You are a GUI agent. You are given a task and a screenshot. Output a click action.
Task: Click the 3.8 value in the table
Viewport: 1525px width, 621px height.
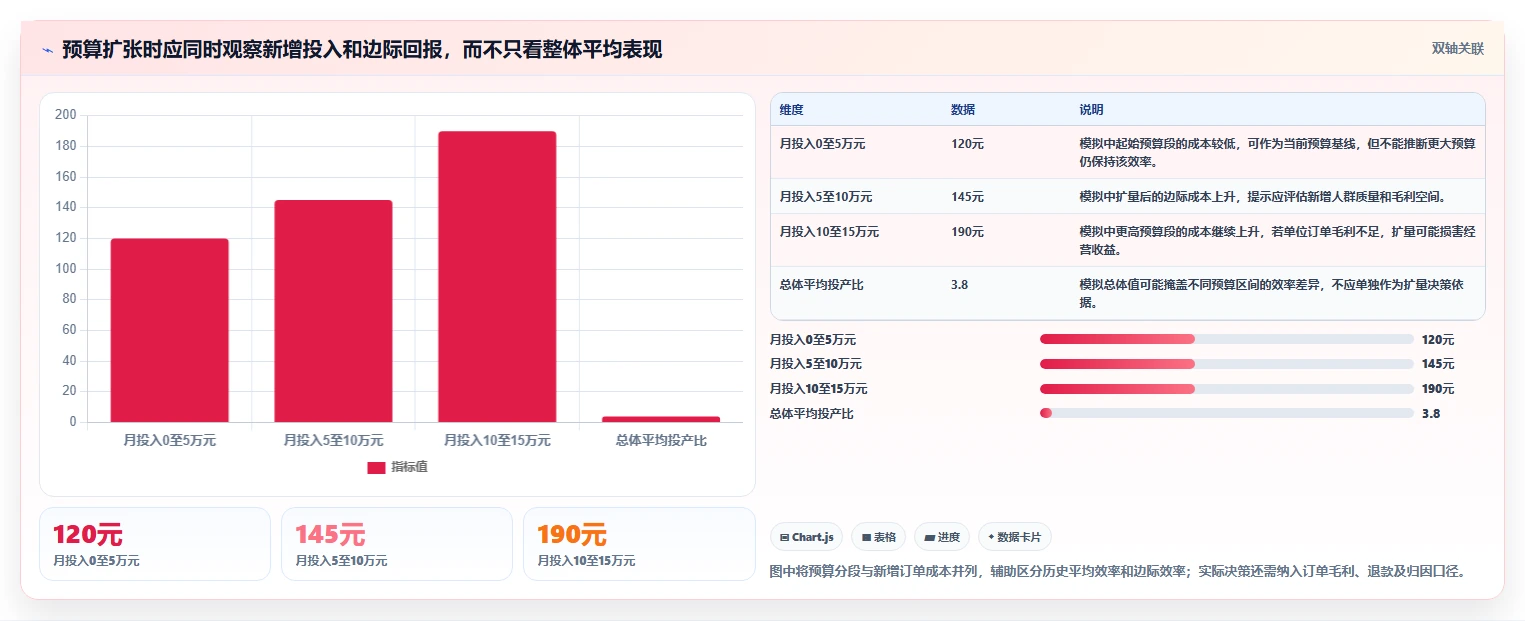click(x=959, y=285)
